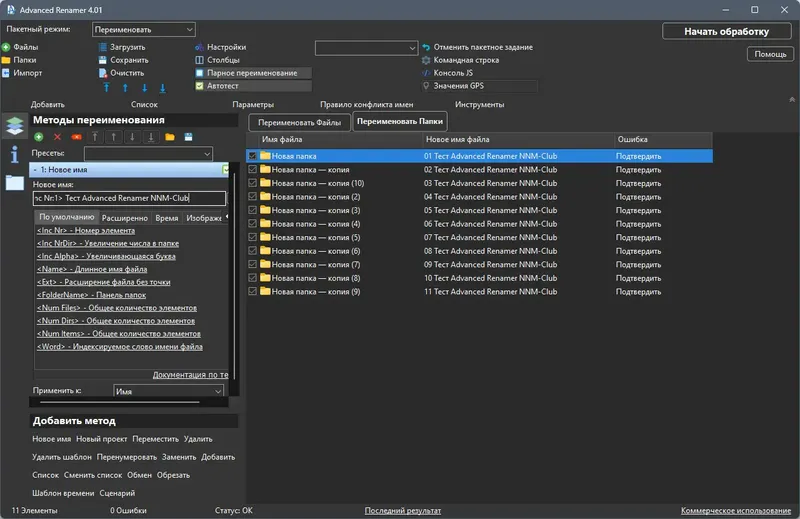Open Последний результат link

point(403,510)
